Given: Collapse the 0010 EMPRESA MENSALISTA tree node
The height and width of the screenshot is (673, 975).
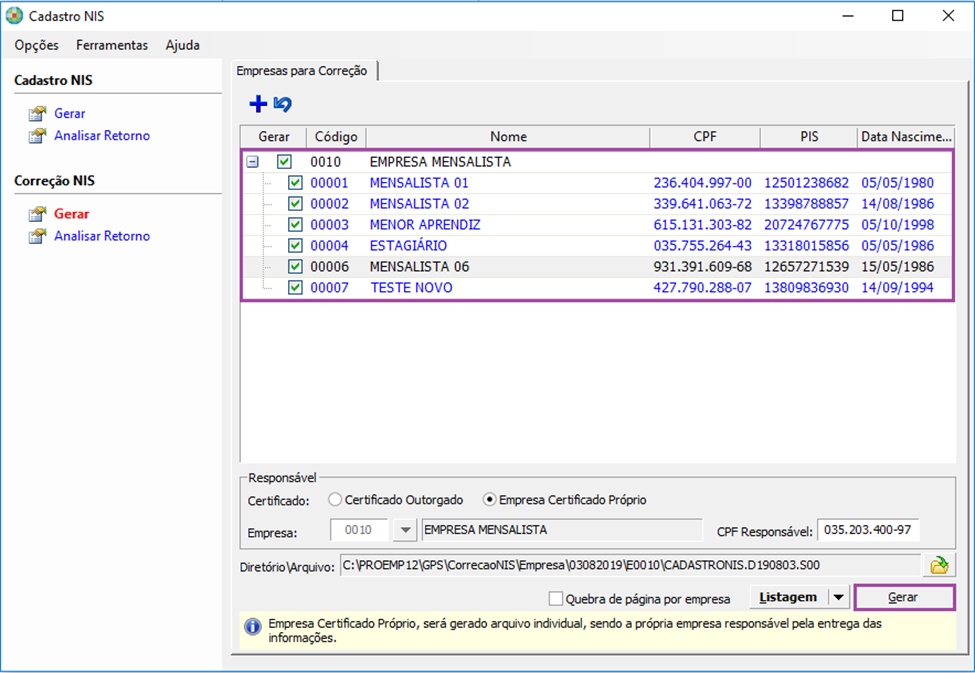Looking at the screenshot, I should point(252,162).
